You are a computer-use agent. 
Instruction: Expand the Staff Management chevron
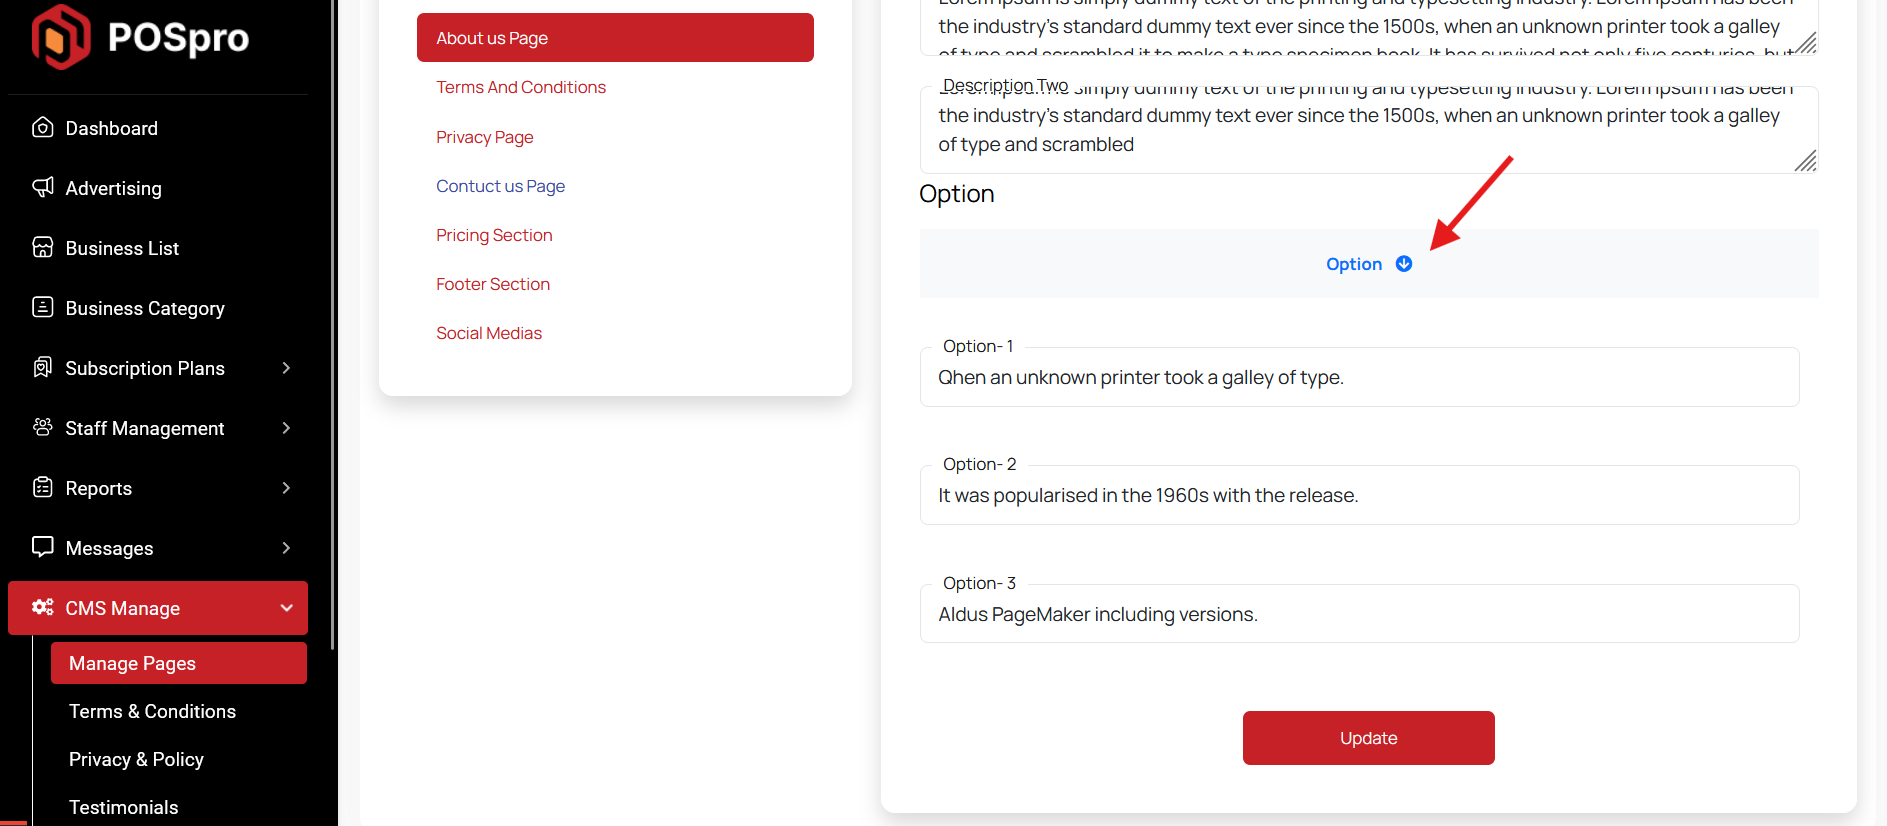(286, 428)
